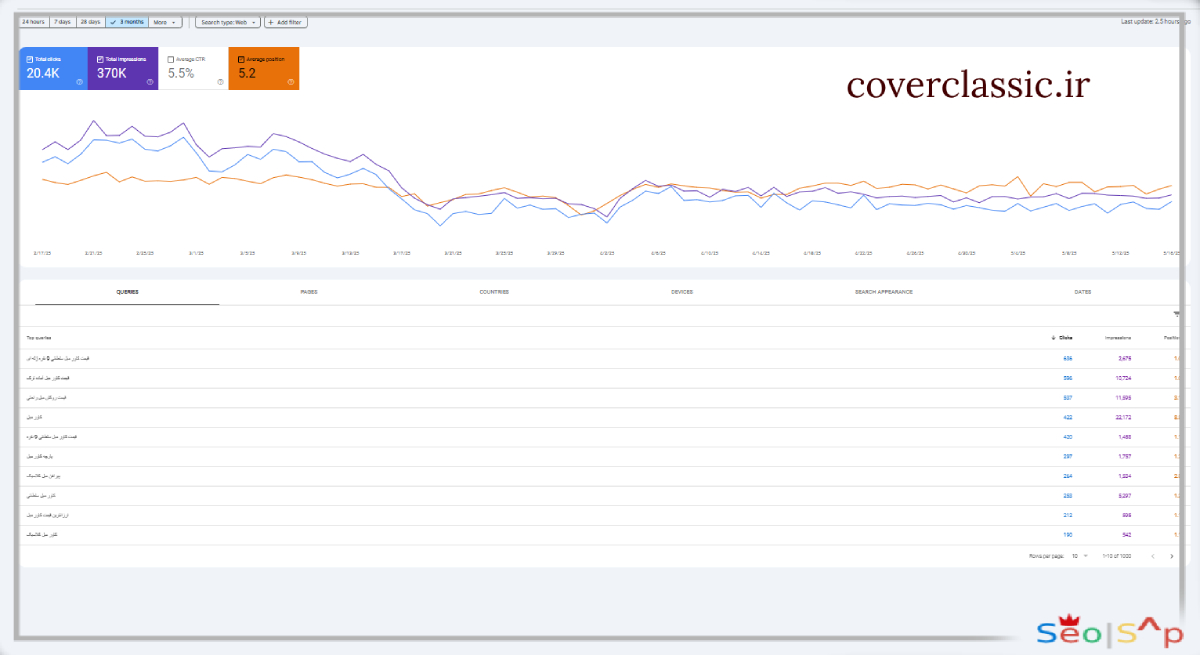Sort table by the Clicks column header
The image size is (1200, 655).
click(1062, 338)
